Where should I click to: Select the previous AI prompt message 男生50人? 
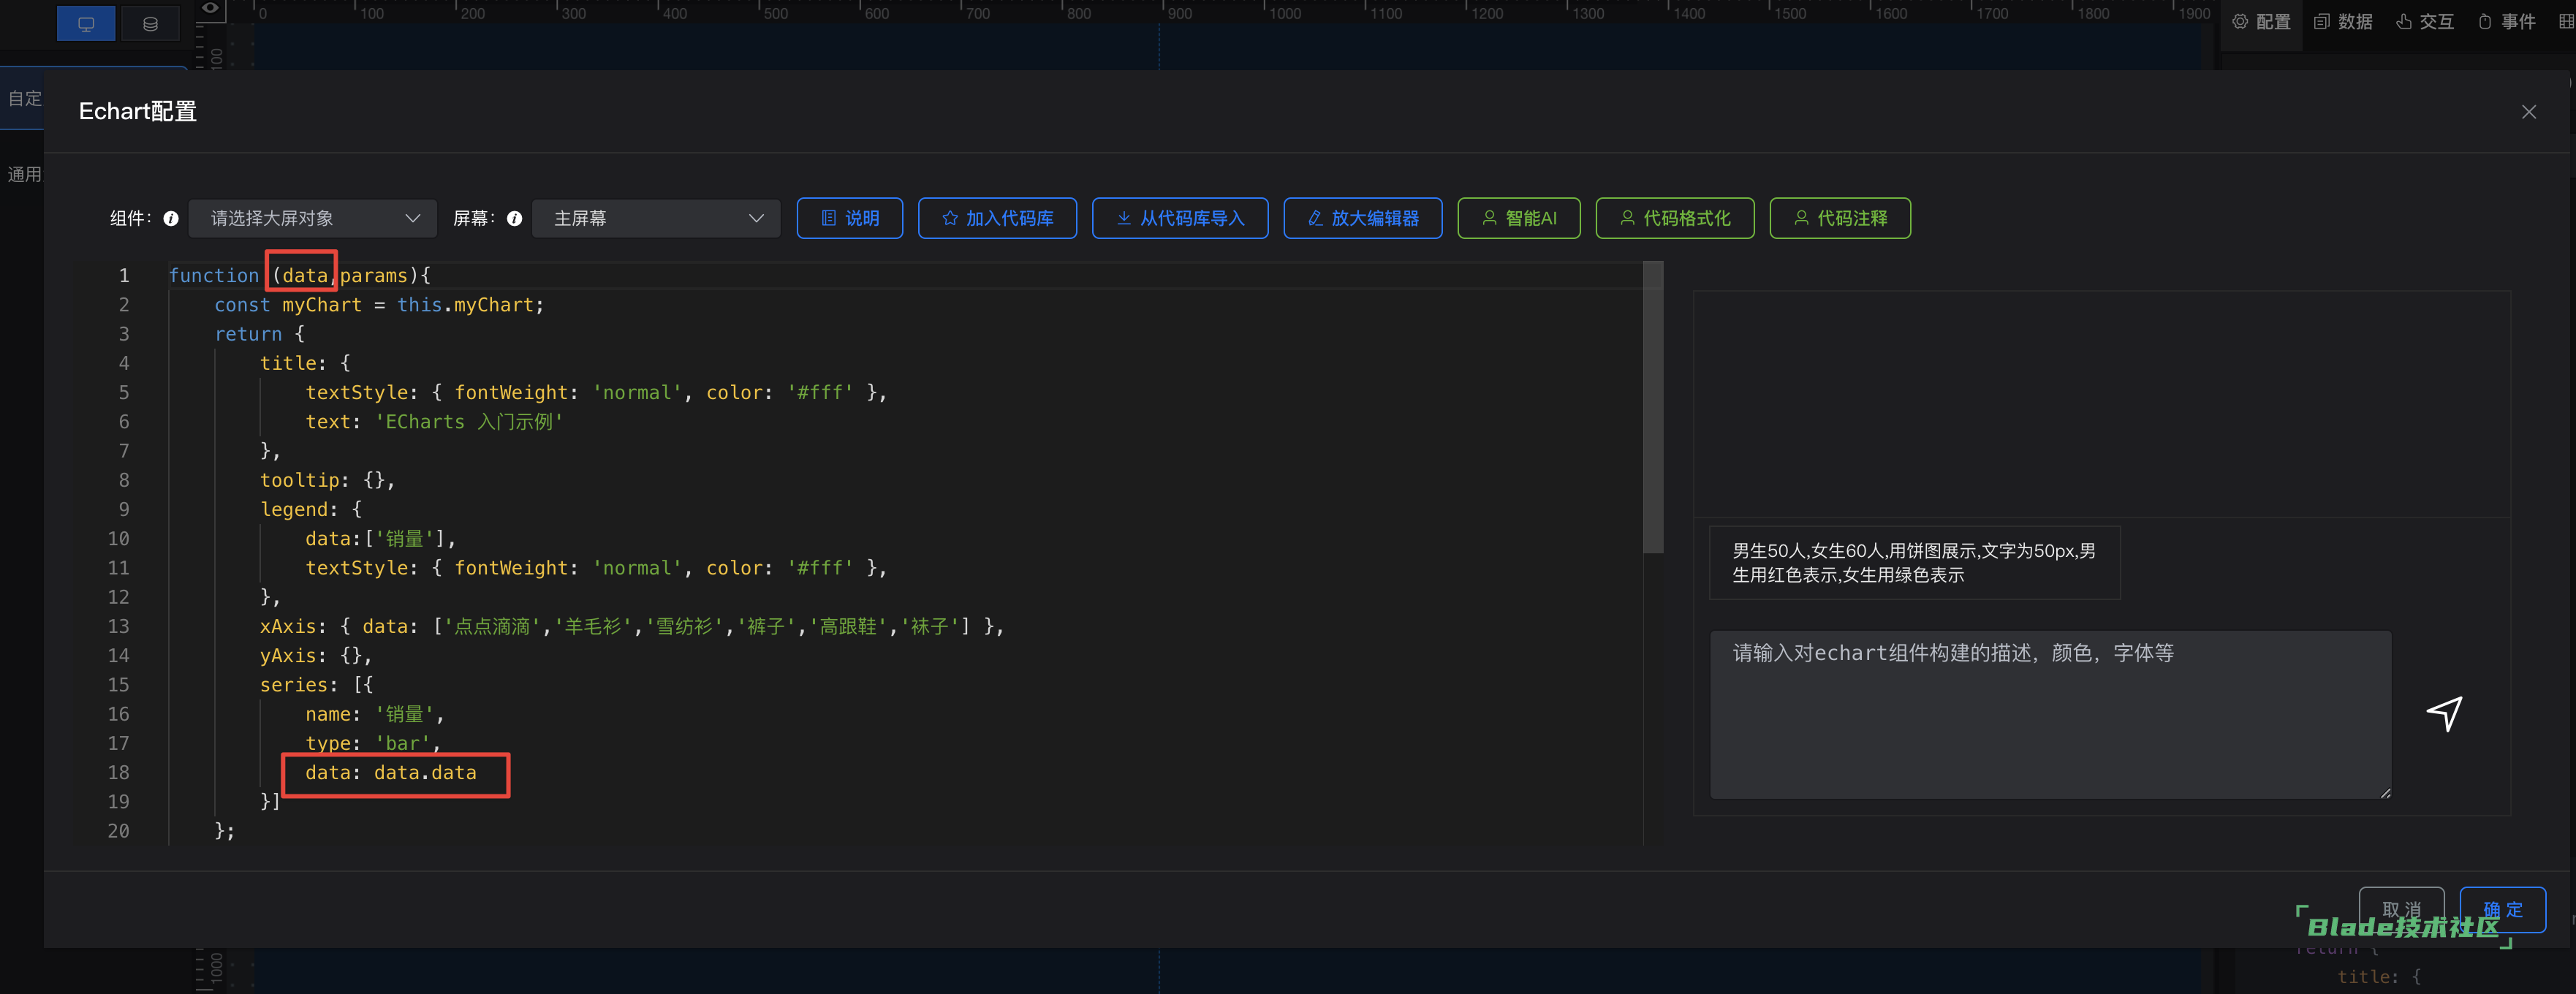tap(1914, 563)
